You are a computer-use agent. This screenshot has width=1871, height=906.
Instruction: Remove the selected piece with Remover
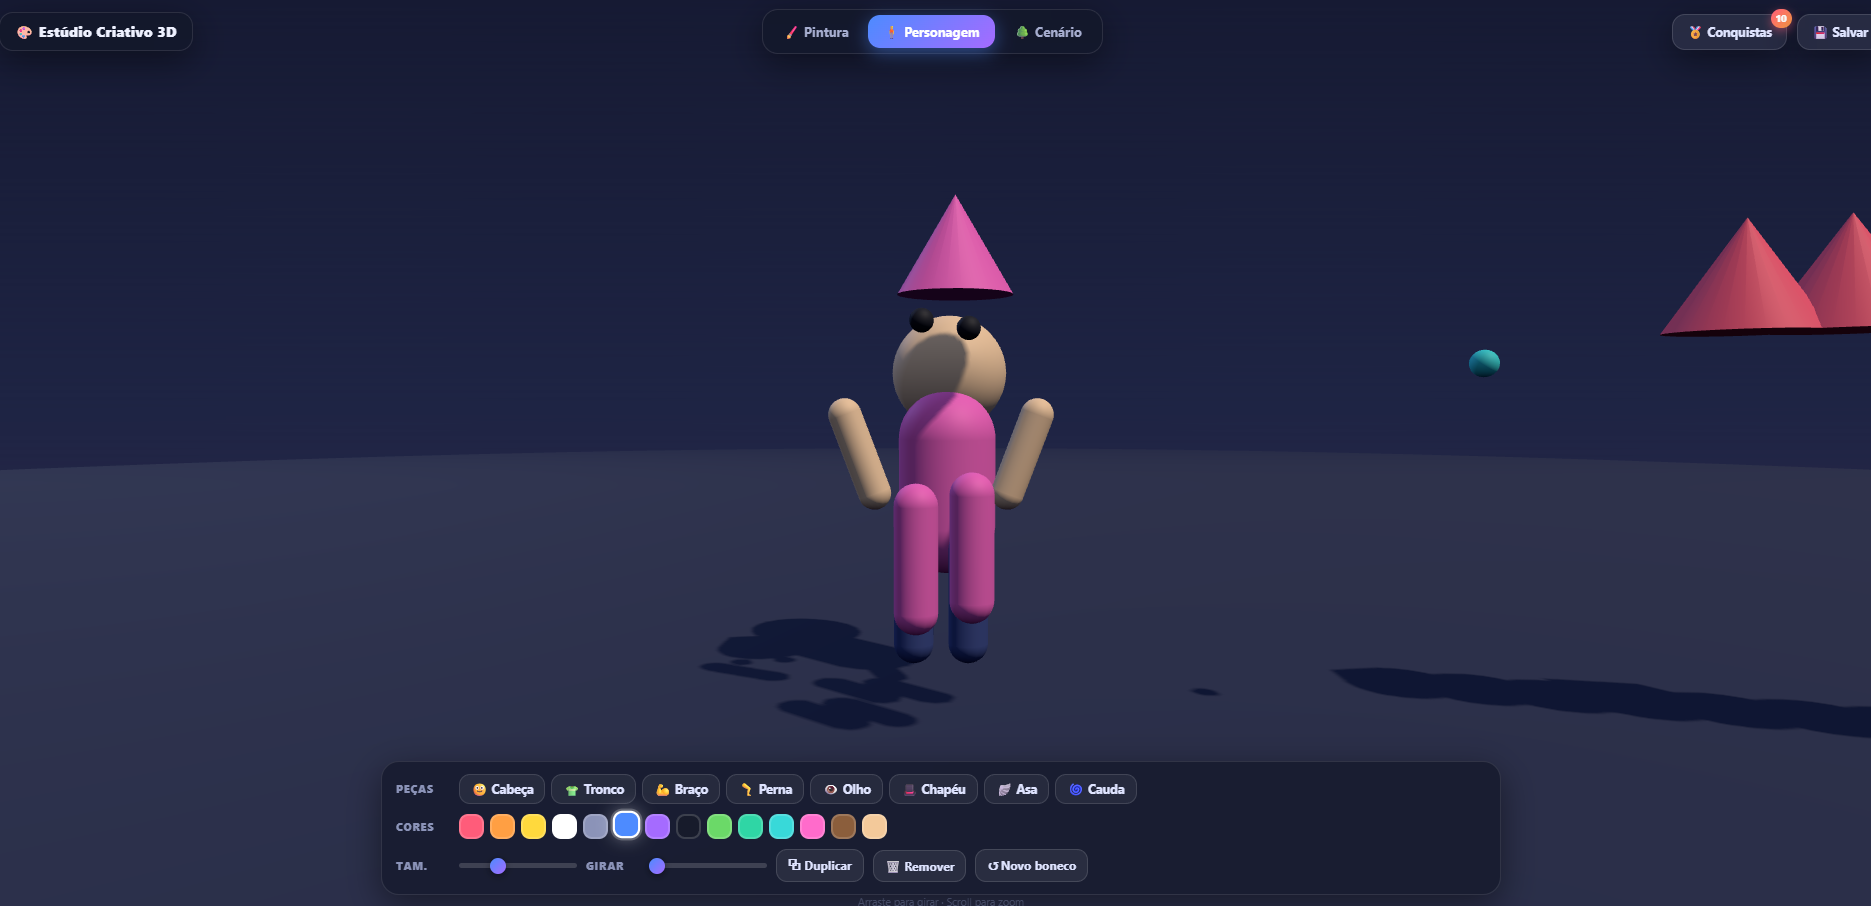(919, 866)
